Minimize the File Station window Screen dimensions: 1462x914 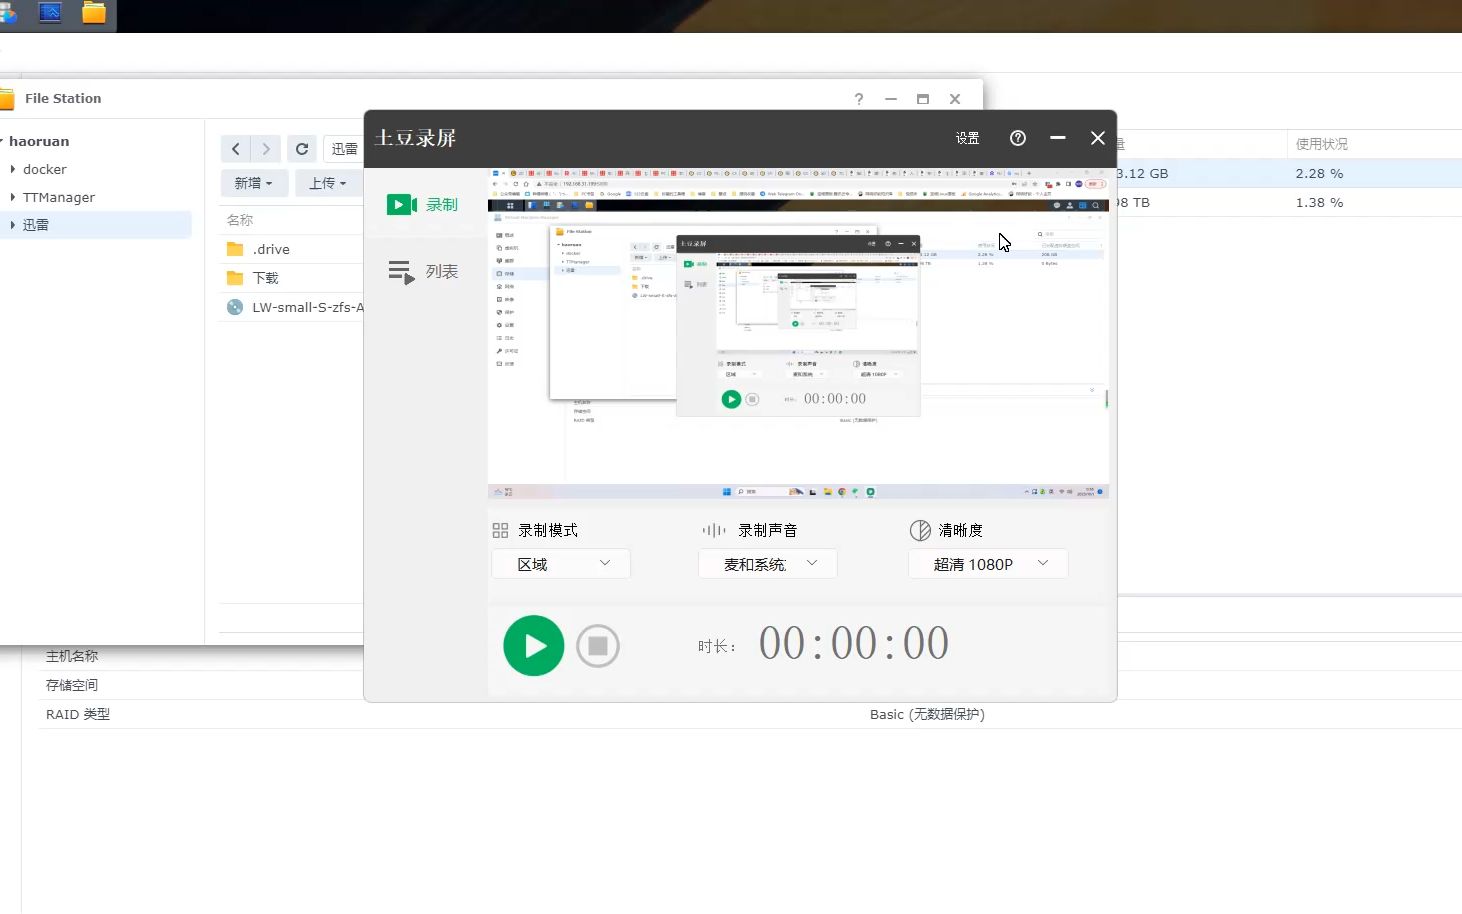coord(891,98)
